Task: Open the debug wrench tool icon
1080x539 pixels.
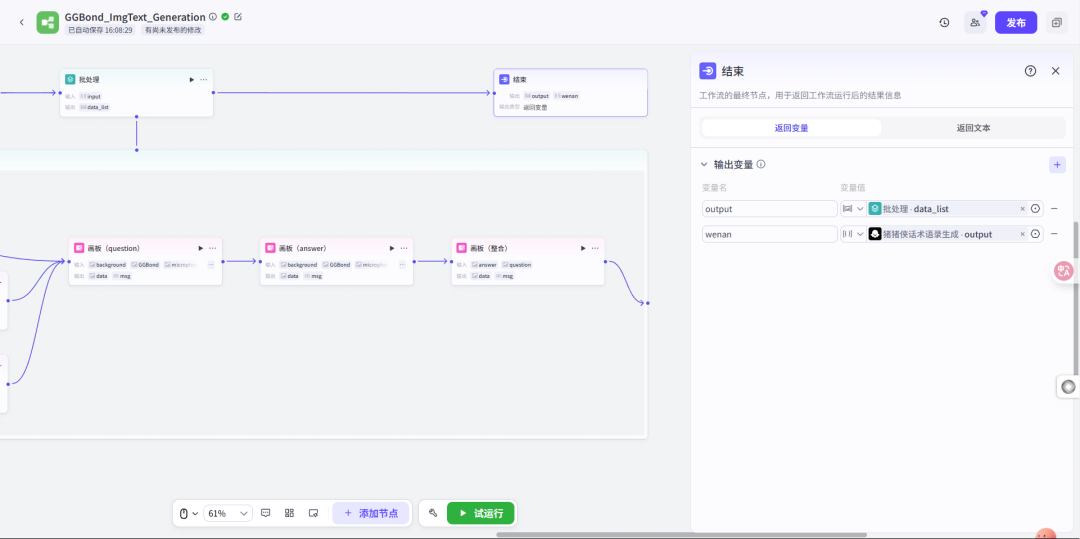Action: click(433, 513)
